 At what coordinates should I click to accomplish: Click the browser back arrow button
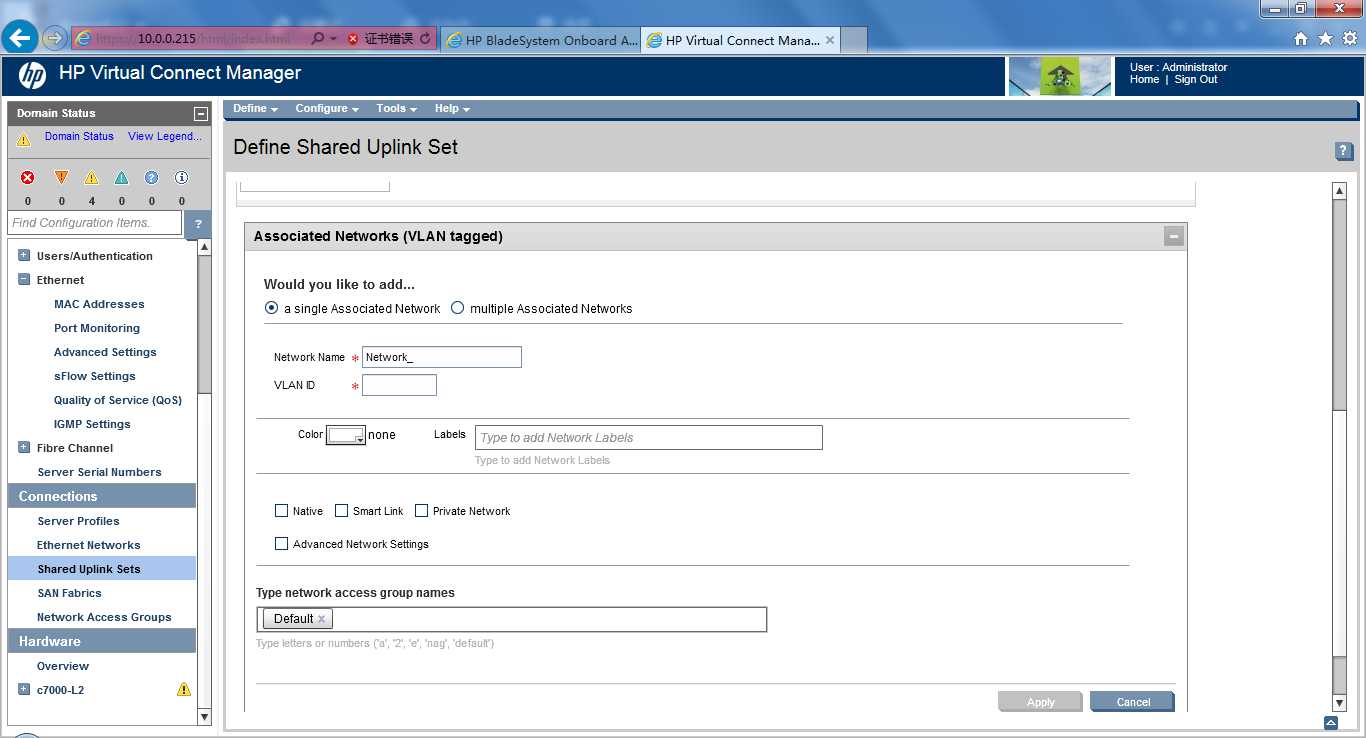click(x=20, y=39)
